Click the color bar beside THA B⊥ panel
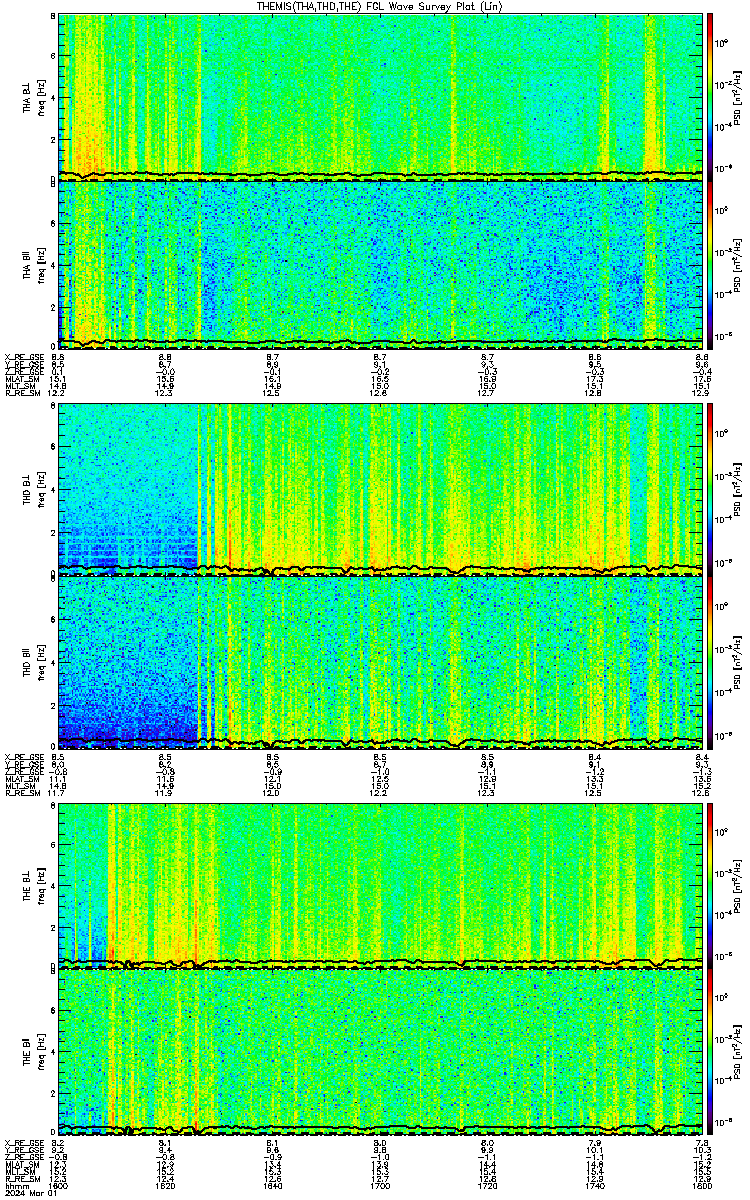This screenshot has width=750, height=1200. 710,97
